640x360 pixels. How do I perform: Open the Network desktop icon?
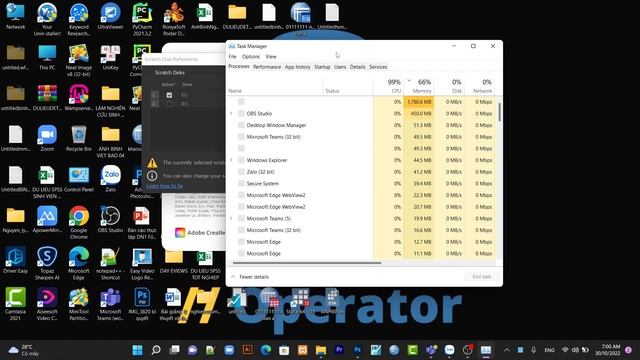pyautogui.click(x=16, y=16)
